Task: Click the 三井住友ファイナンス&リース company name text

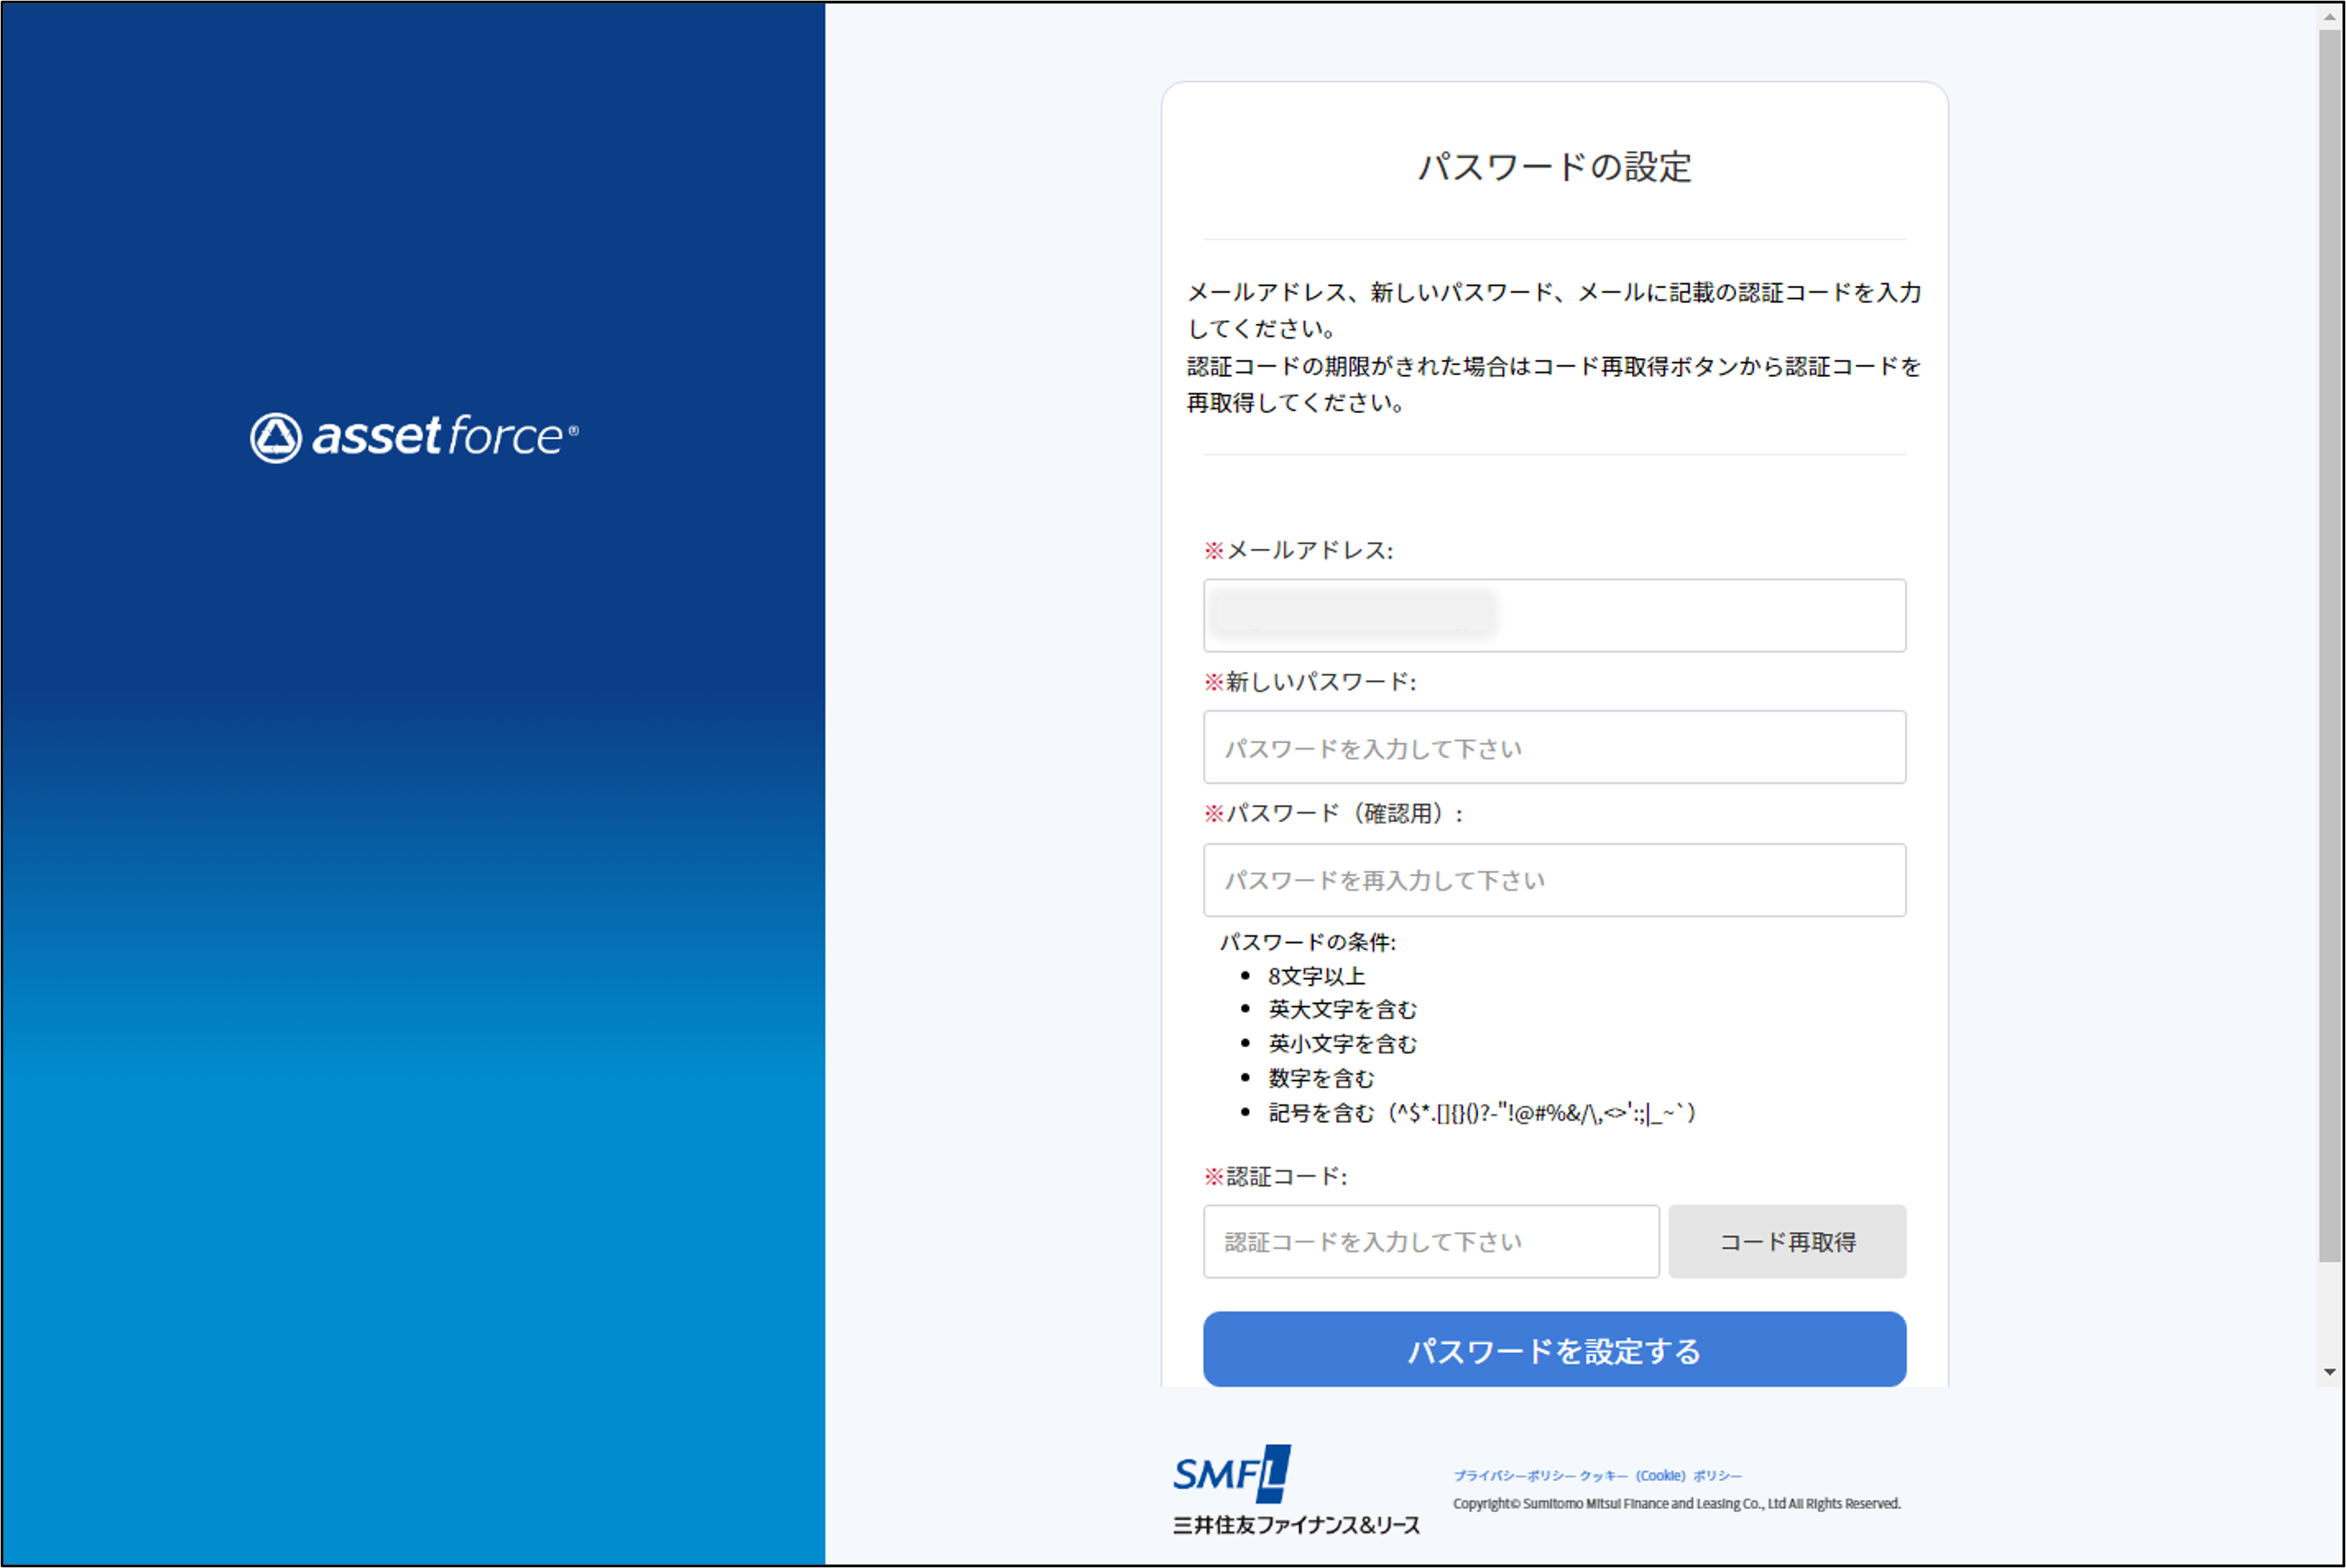Action: 1296,1525
